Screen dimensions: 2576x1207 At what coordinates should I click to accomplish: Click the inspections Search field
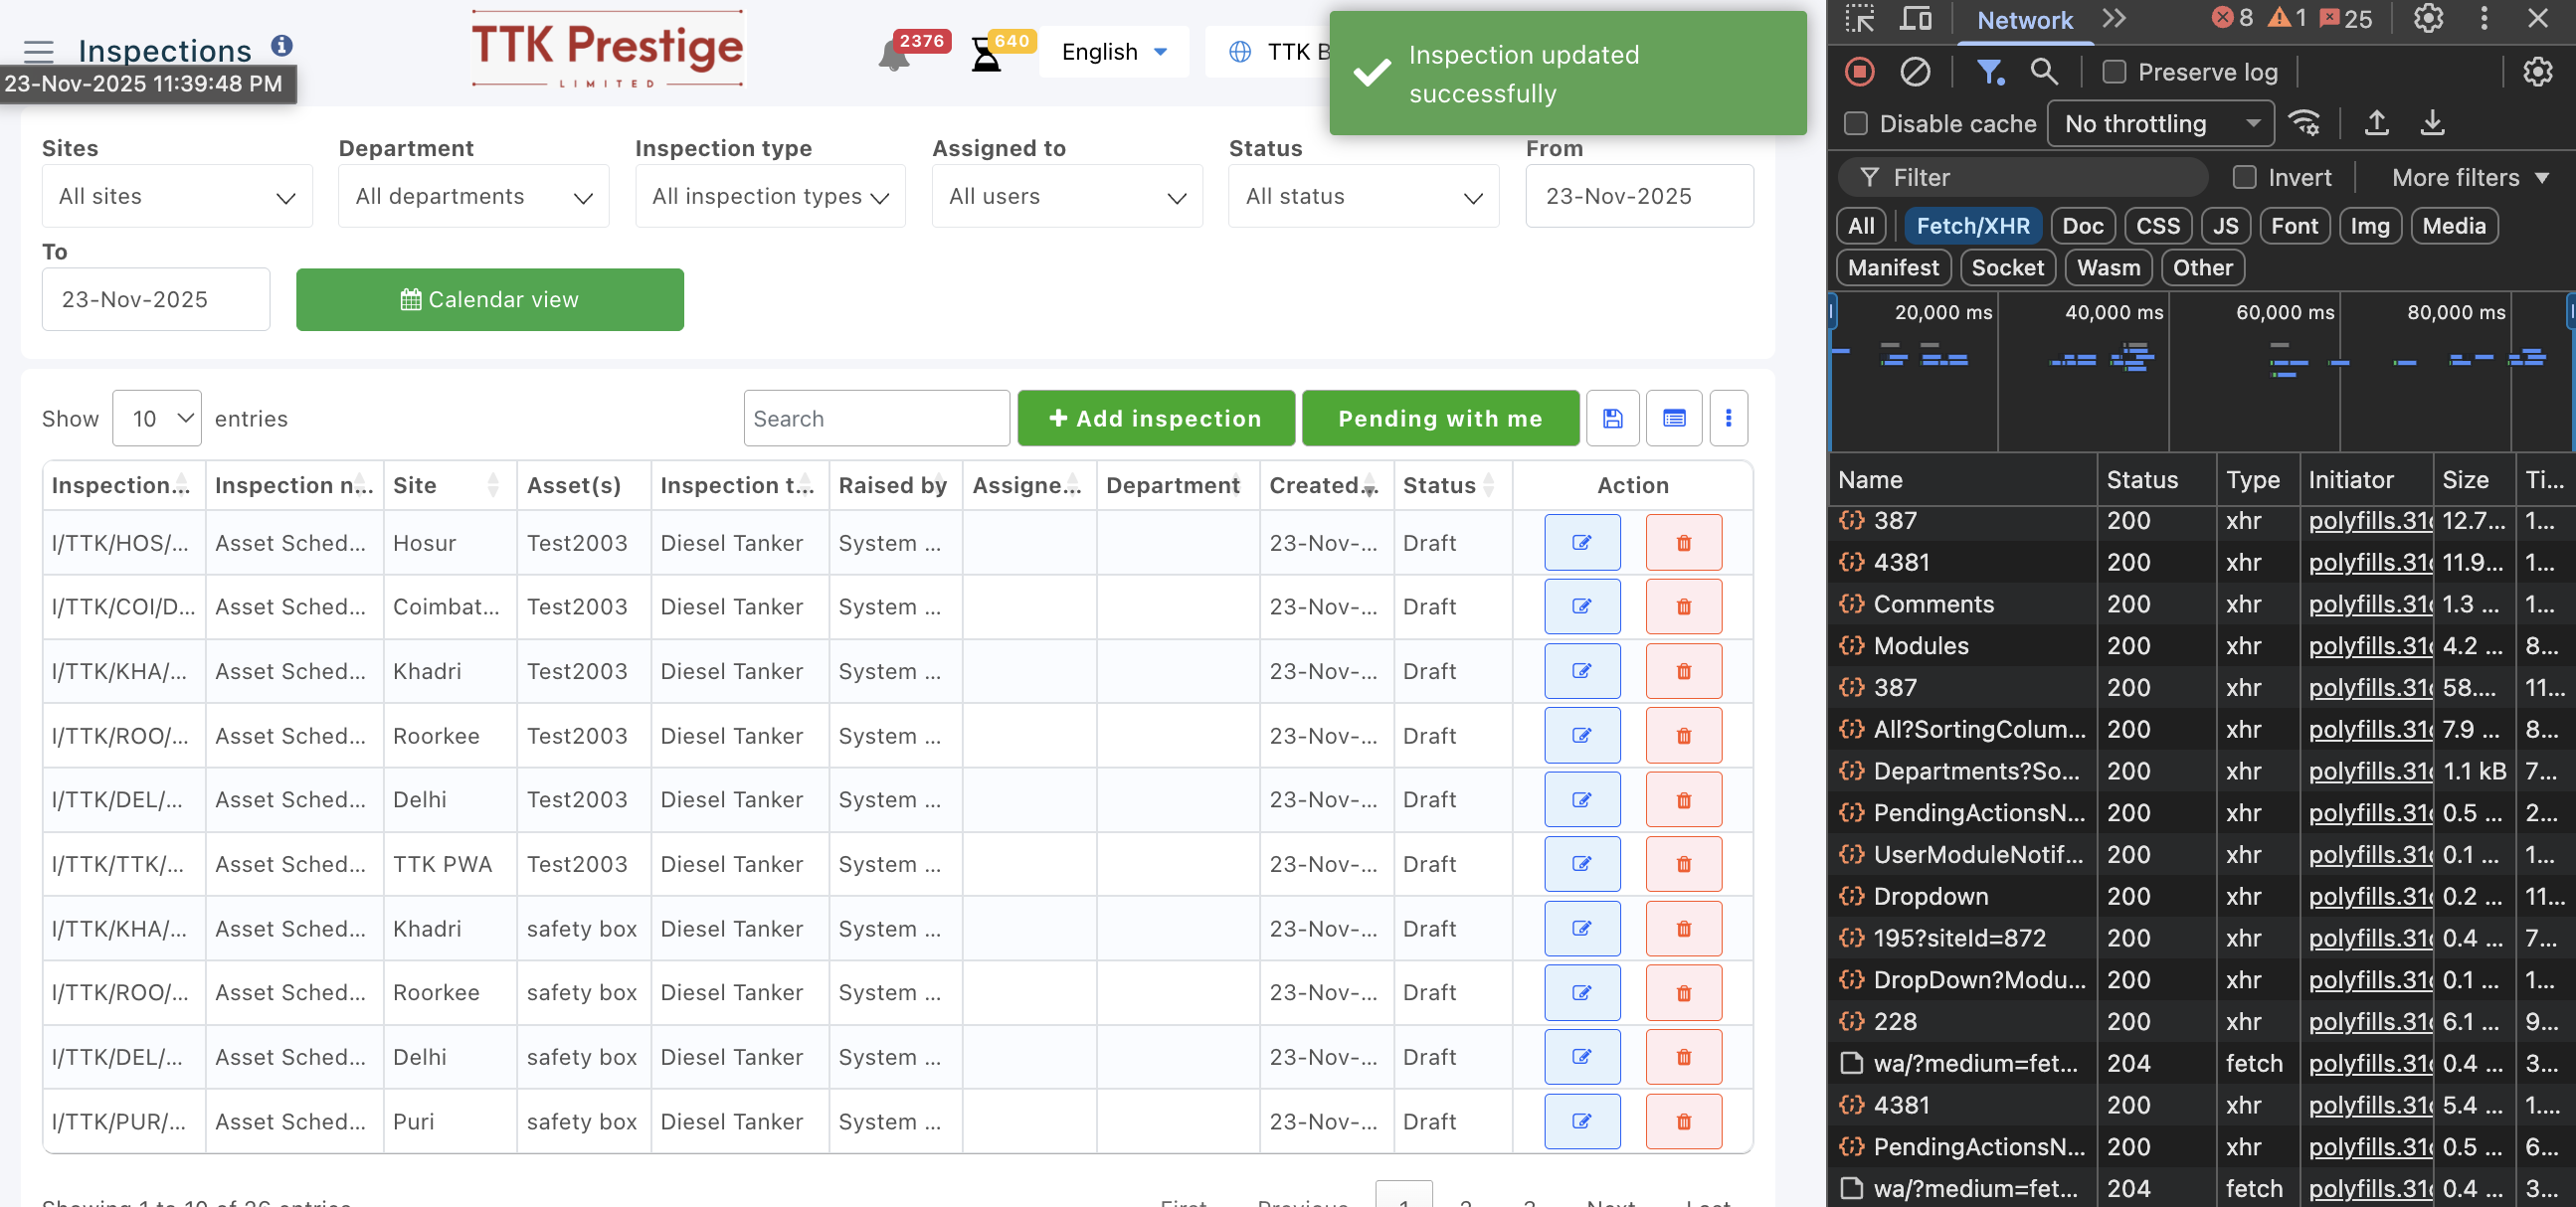click(875, 418)
